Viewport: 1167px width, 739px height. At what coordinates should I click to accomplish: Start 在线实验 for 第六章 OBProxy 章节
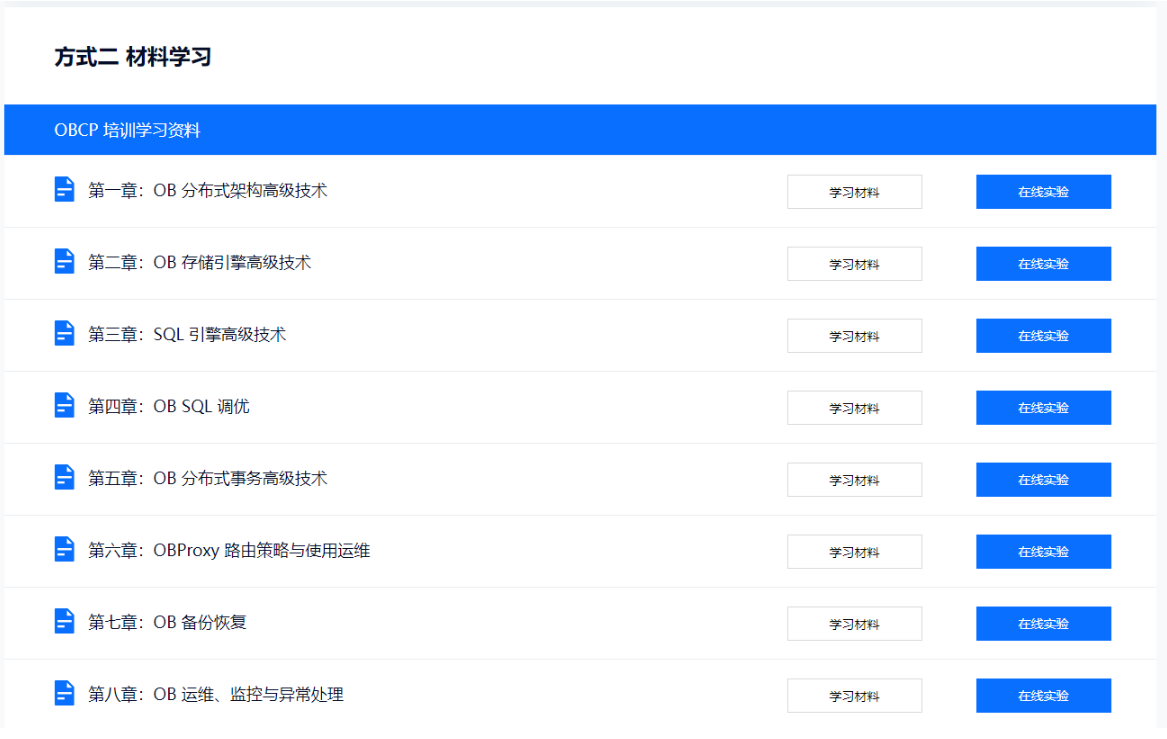pos(1043,551)
